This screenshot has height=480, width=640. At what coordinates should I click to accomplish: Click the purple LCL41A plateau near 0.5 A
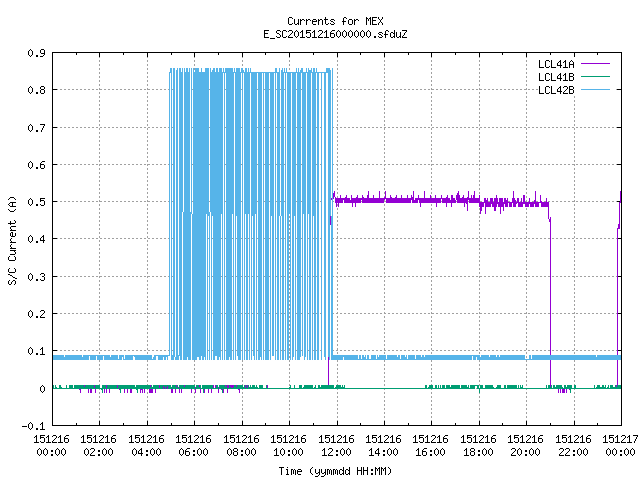[x=441, y=200]
